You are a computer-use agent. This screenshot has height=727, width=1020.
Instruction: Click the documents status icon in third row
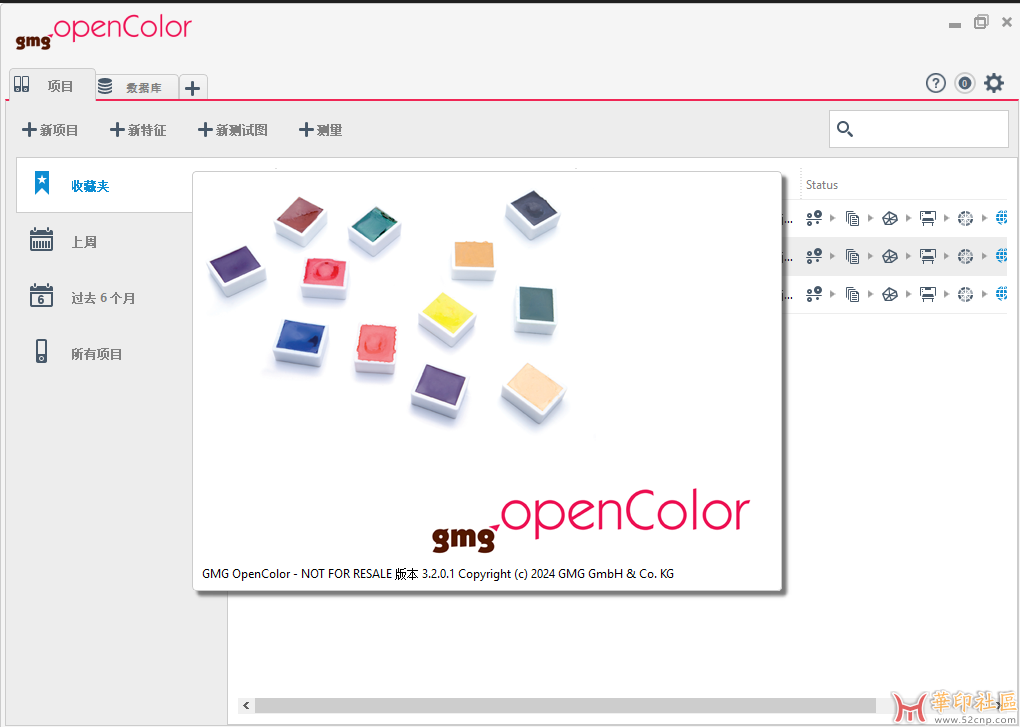852,295
